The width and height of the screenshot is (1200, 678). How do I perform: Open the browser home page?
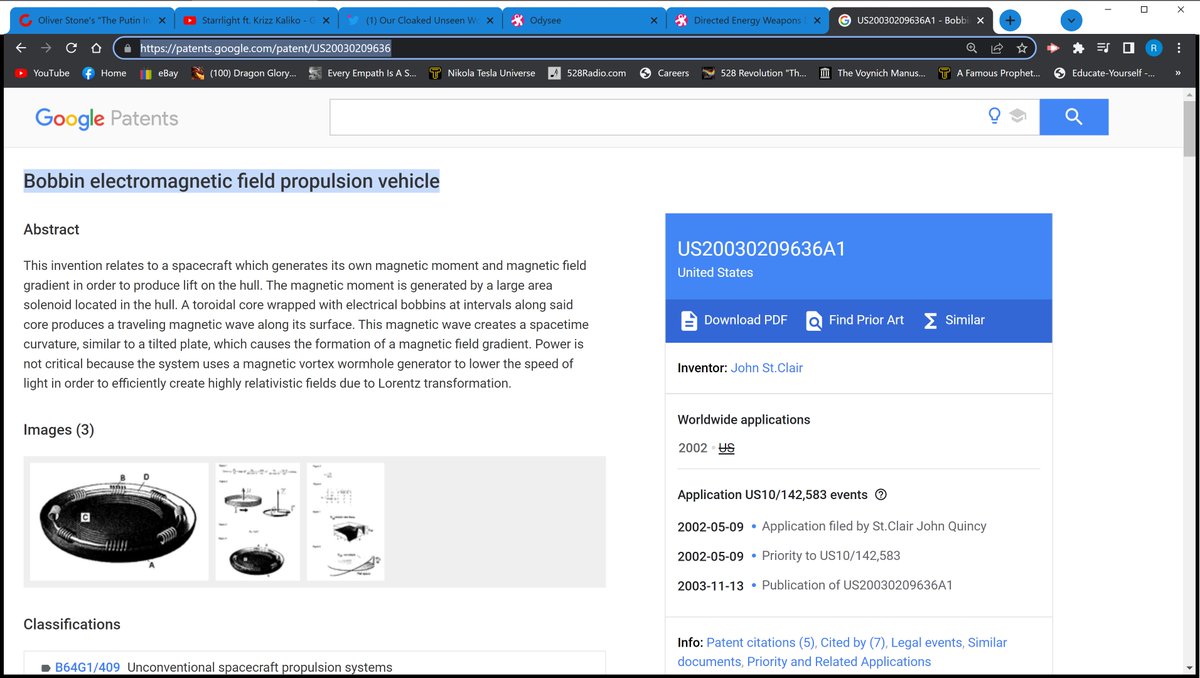pos(96,48)
